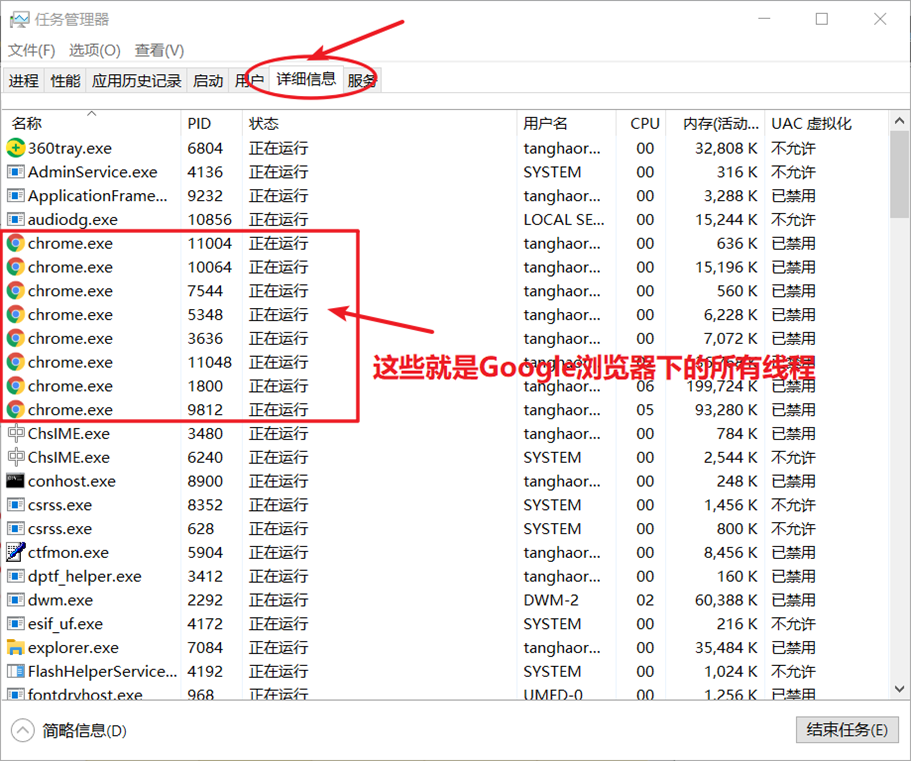Viewport: 911px width, 761px height.
Task: Collapse view using 简略信息(D) arrow
Action: click(23, 730)
